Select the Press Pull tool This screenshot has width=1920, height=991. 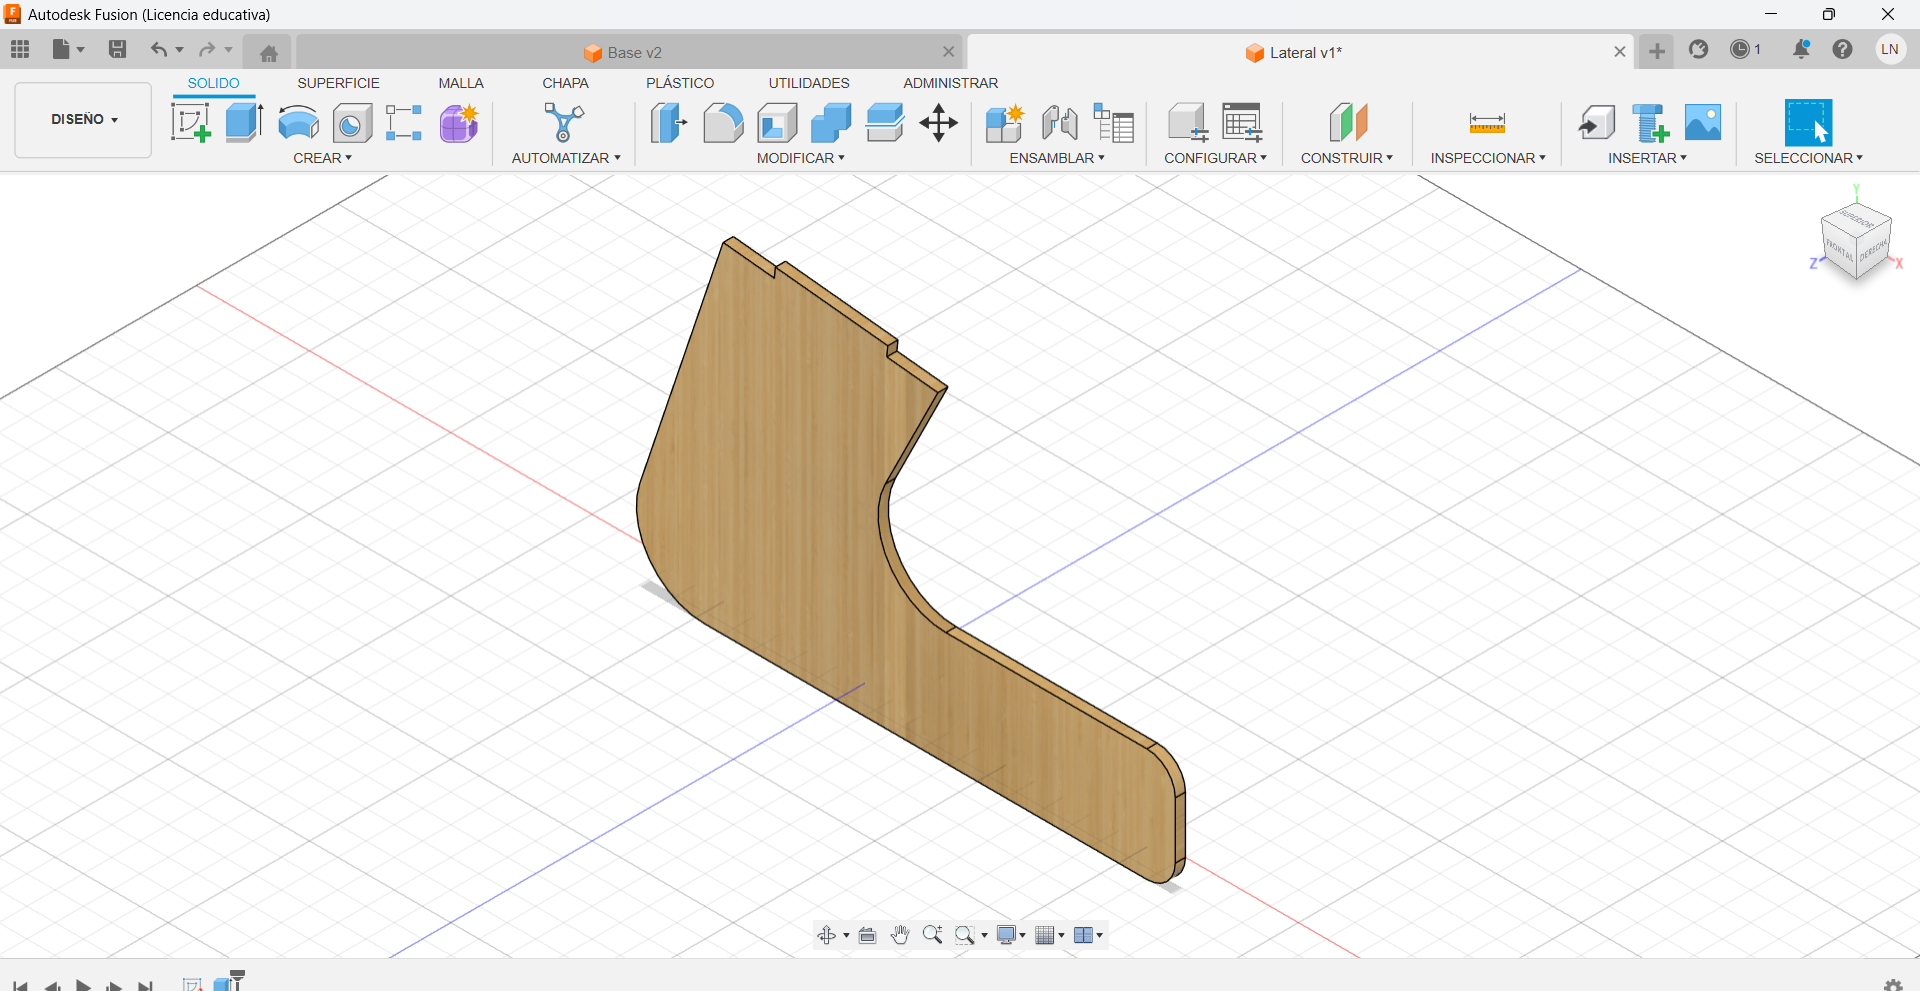click(x=668, y=123)
